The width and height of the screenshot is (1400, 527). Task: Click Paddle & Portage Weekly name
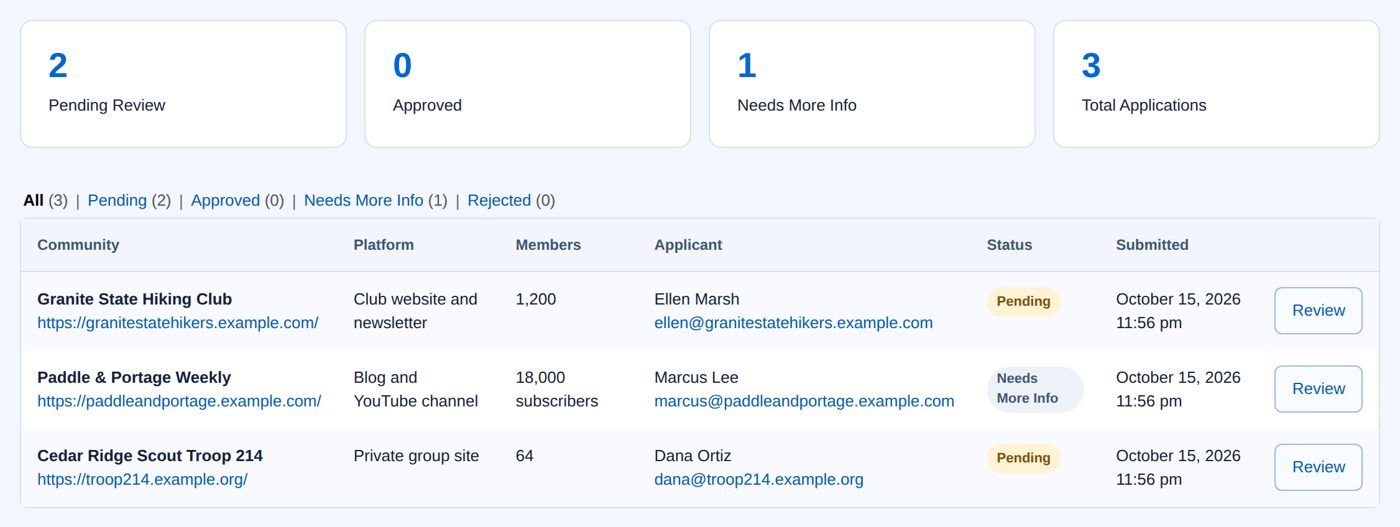pos(134,377)
